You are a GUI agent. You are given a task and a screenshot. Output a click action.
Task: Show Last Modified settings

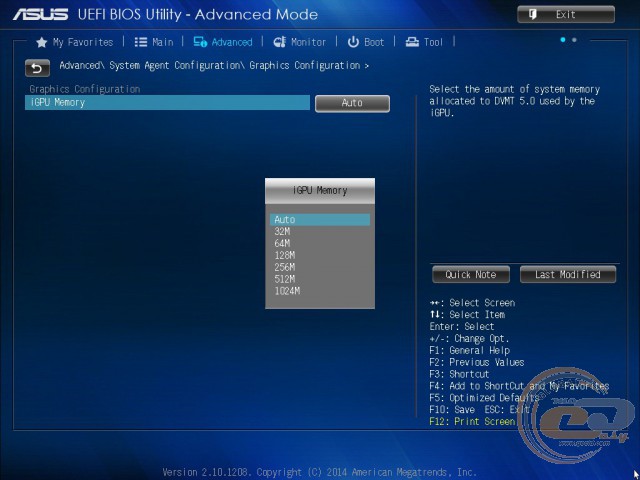point(568,274)
